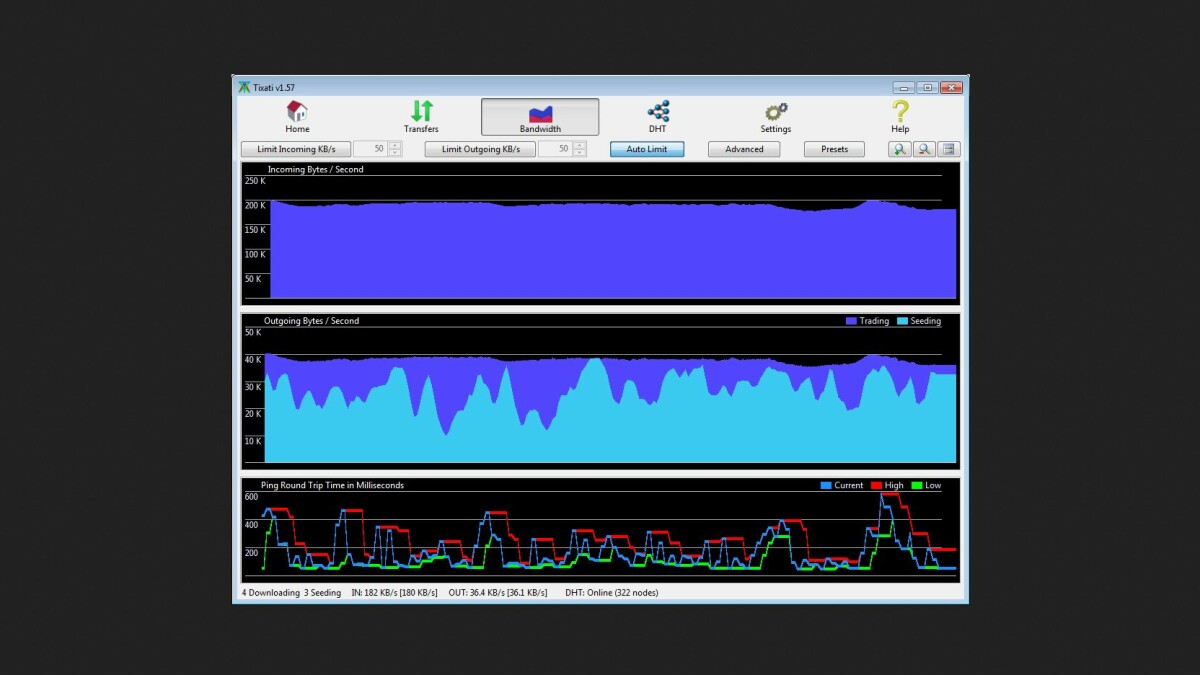Decrease the outgoing limit with the down stepper
The height and width of the screenshot is (675, 1200).
pyautogui.click(x=580, y=153)
